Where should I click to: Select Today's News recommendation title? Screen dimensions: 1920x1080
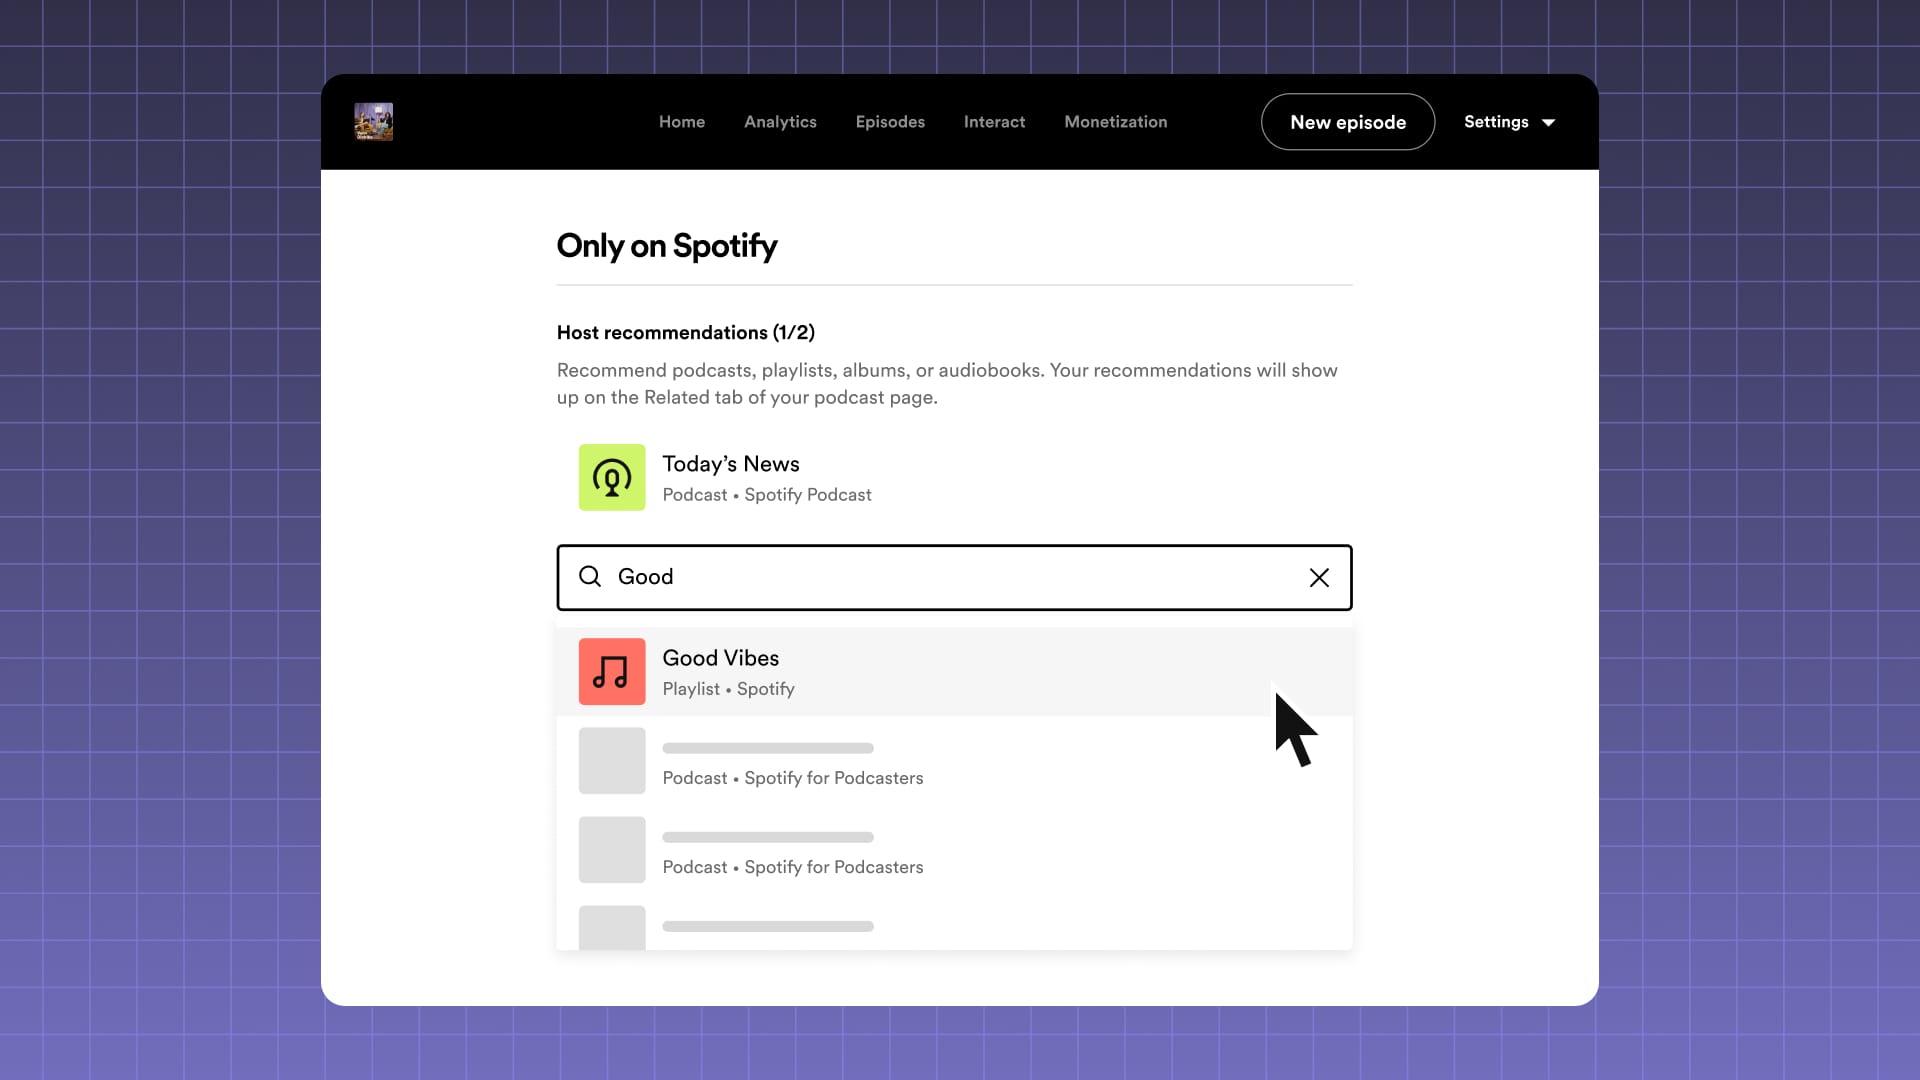point(730,464)
